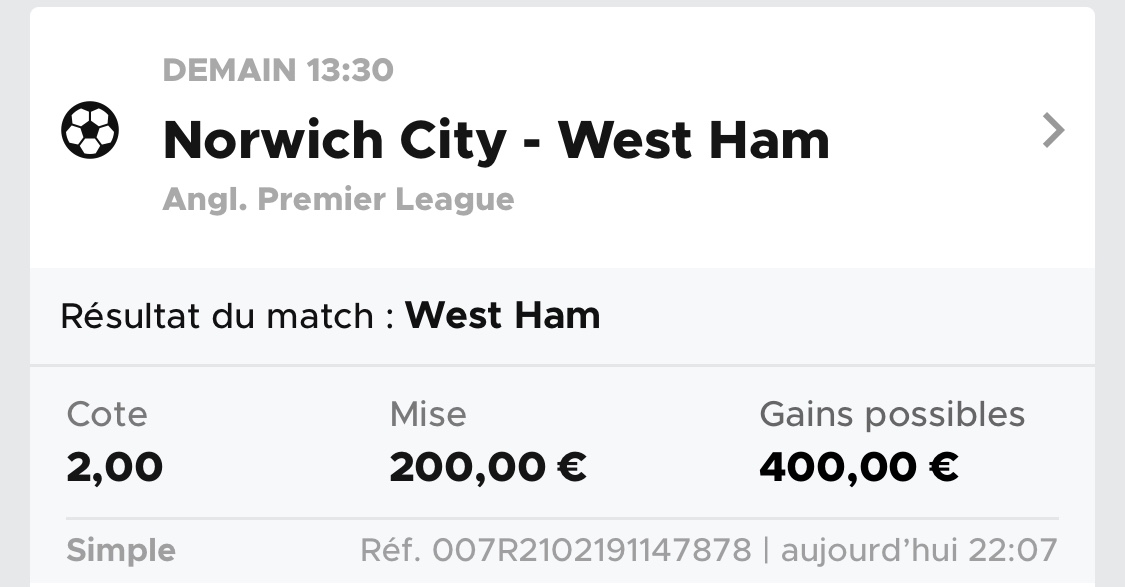Image resolution: width=1125 pixels, height=587 pixels.
Task: Click the 200,00 € stake amount
Action: (488, 466)
